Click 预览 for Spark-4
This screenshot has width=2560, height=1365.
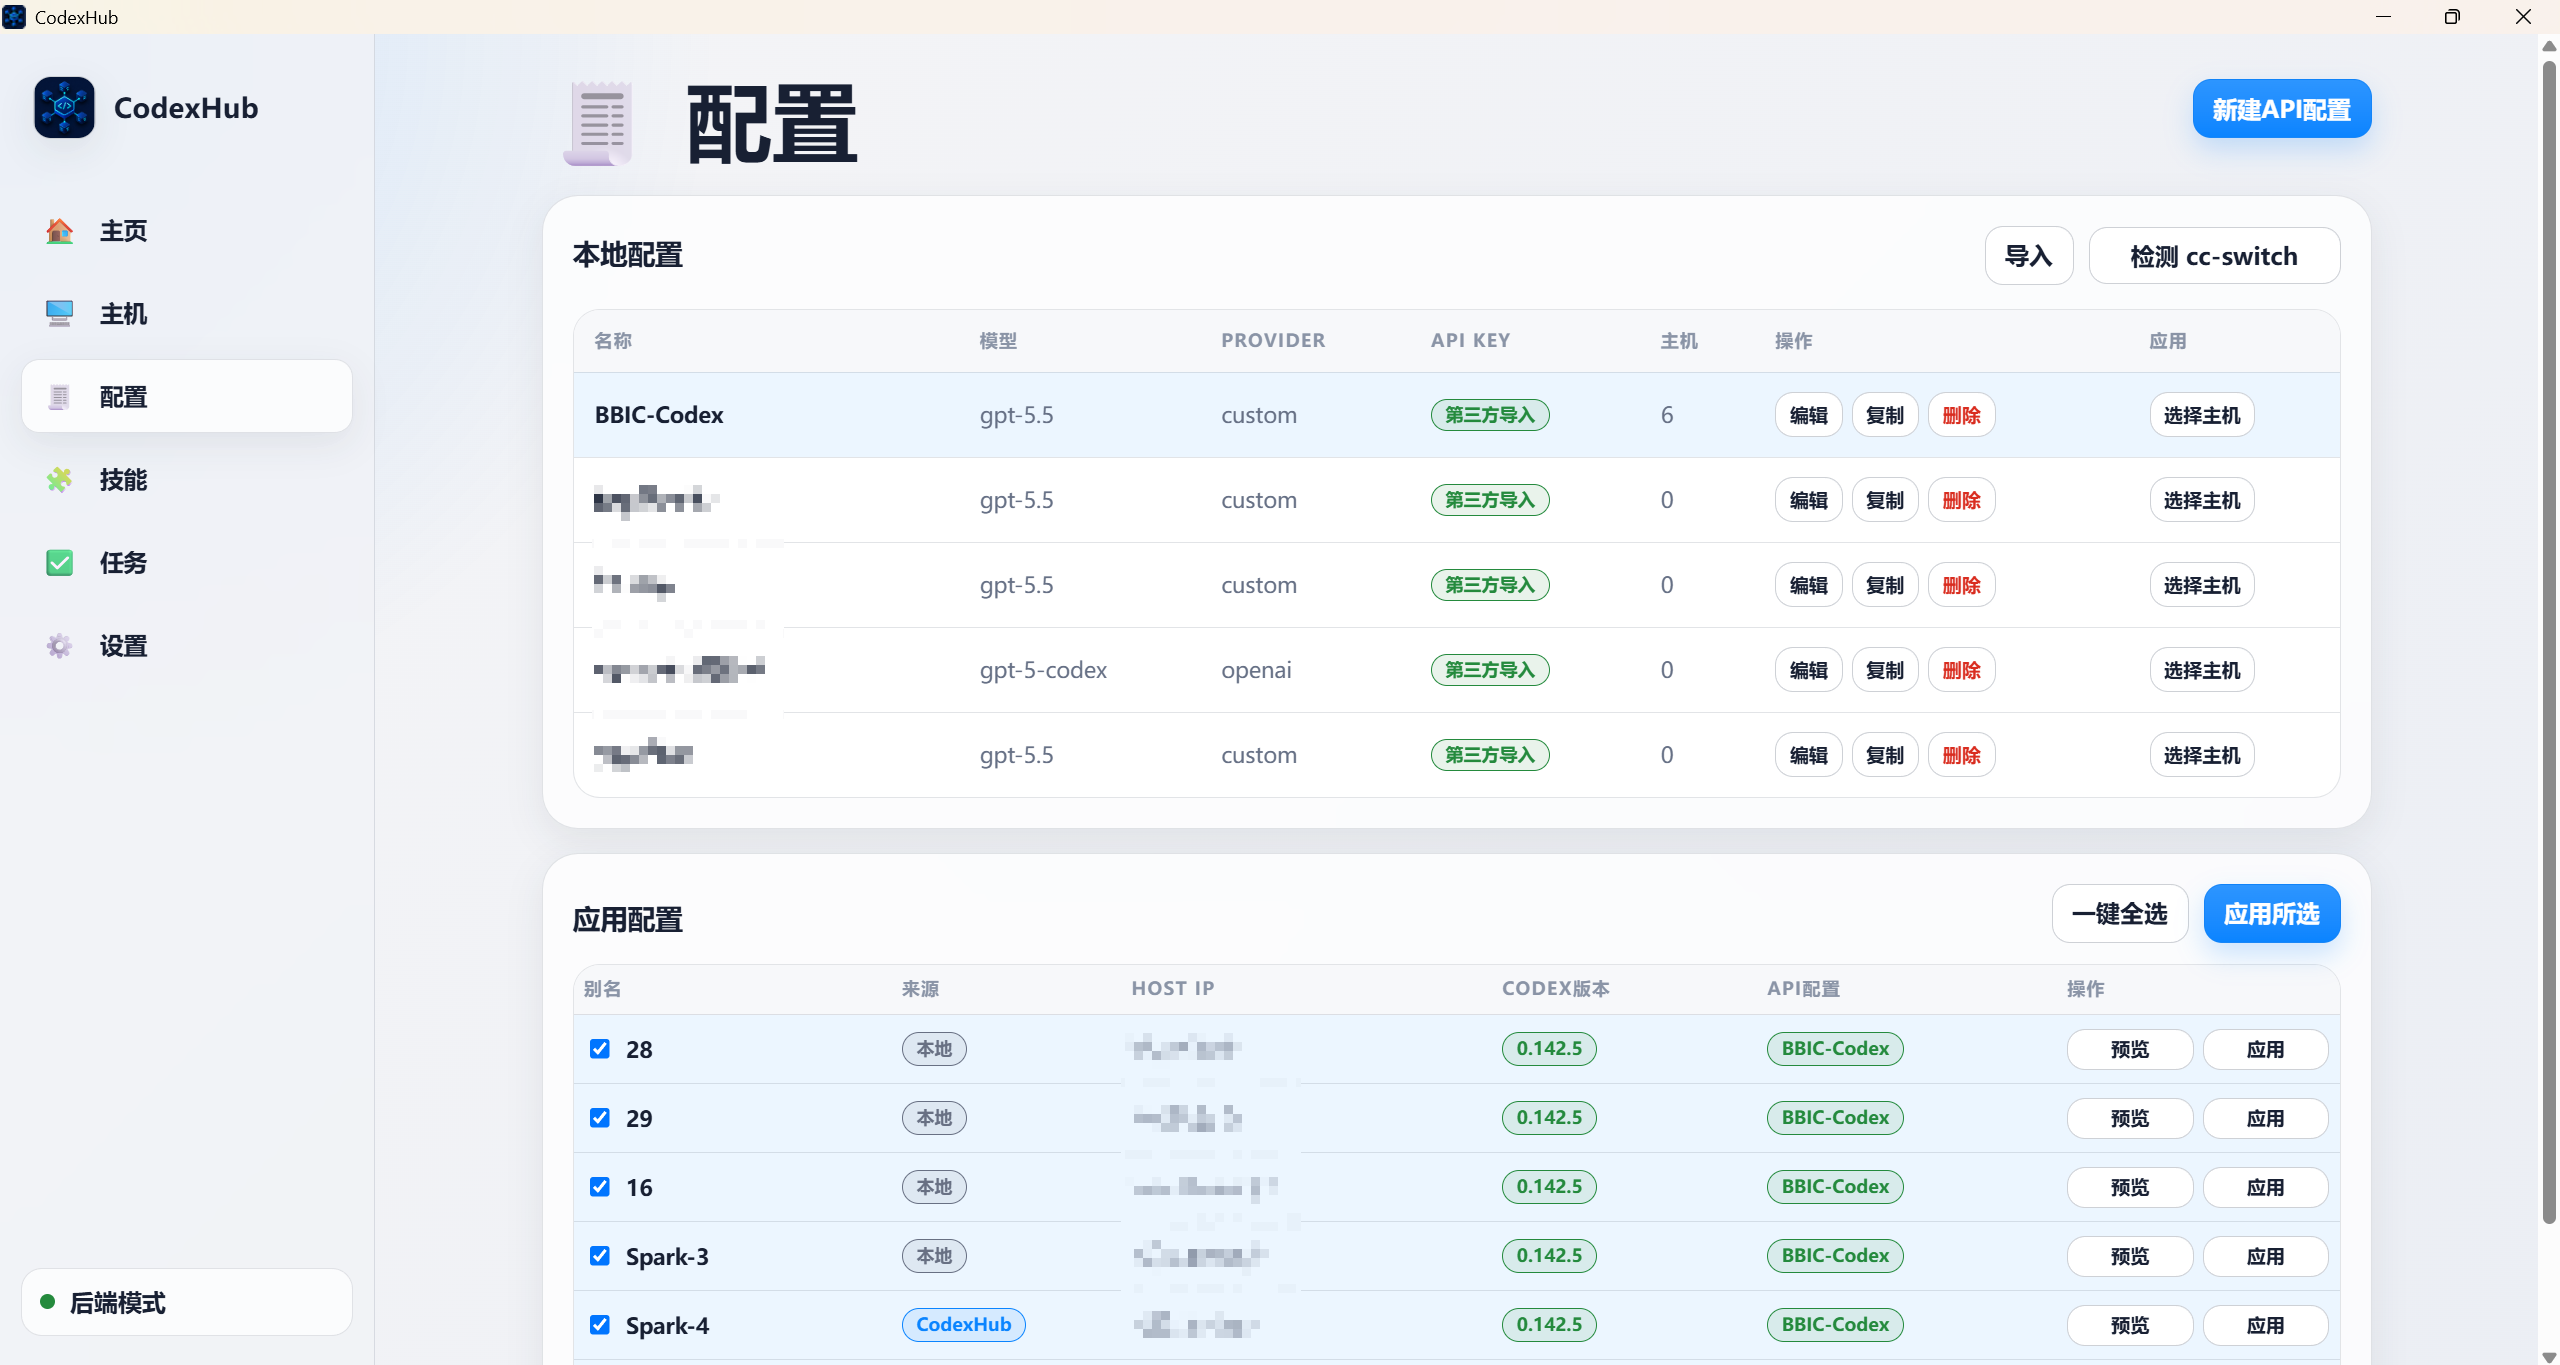pyautogui.click(x=2130, y=1325)
